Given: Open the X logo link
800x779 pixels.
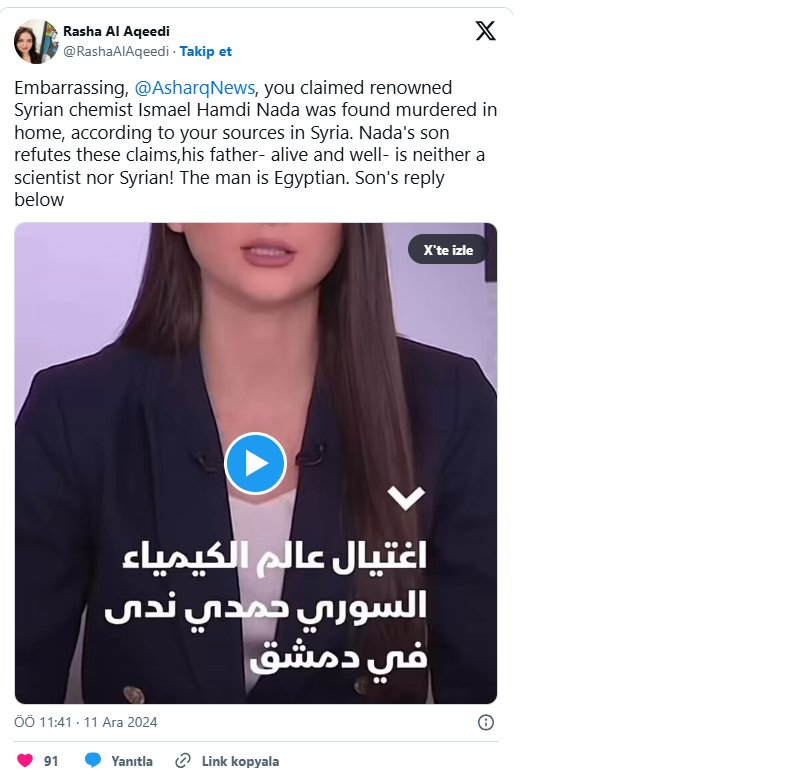Looking at the screenshot, I should tap(485, 31).
